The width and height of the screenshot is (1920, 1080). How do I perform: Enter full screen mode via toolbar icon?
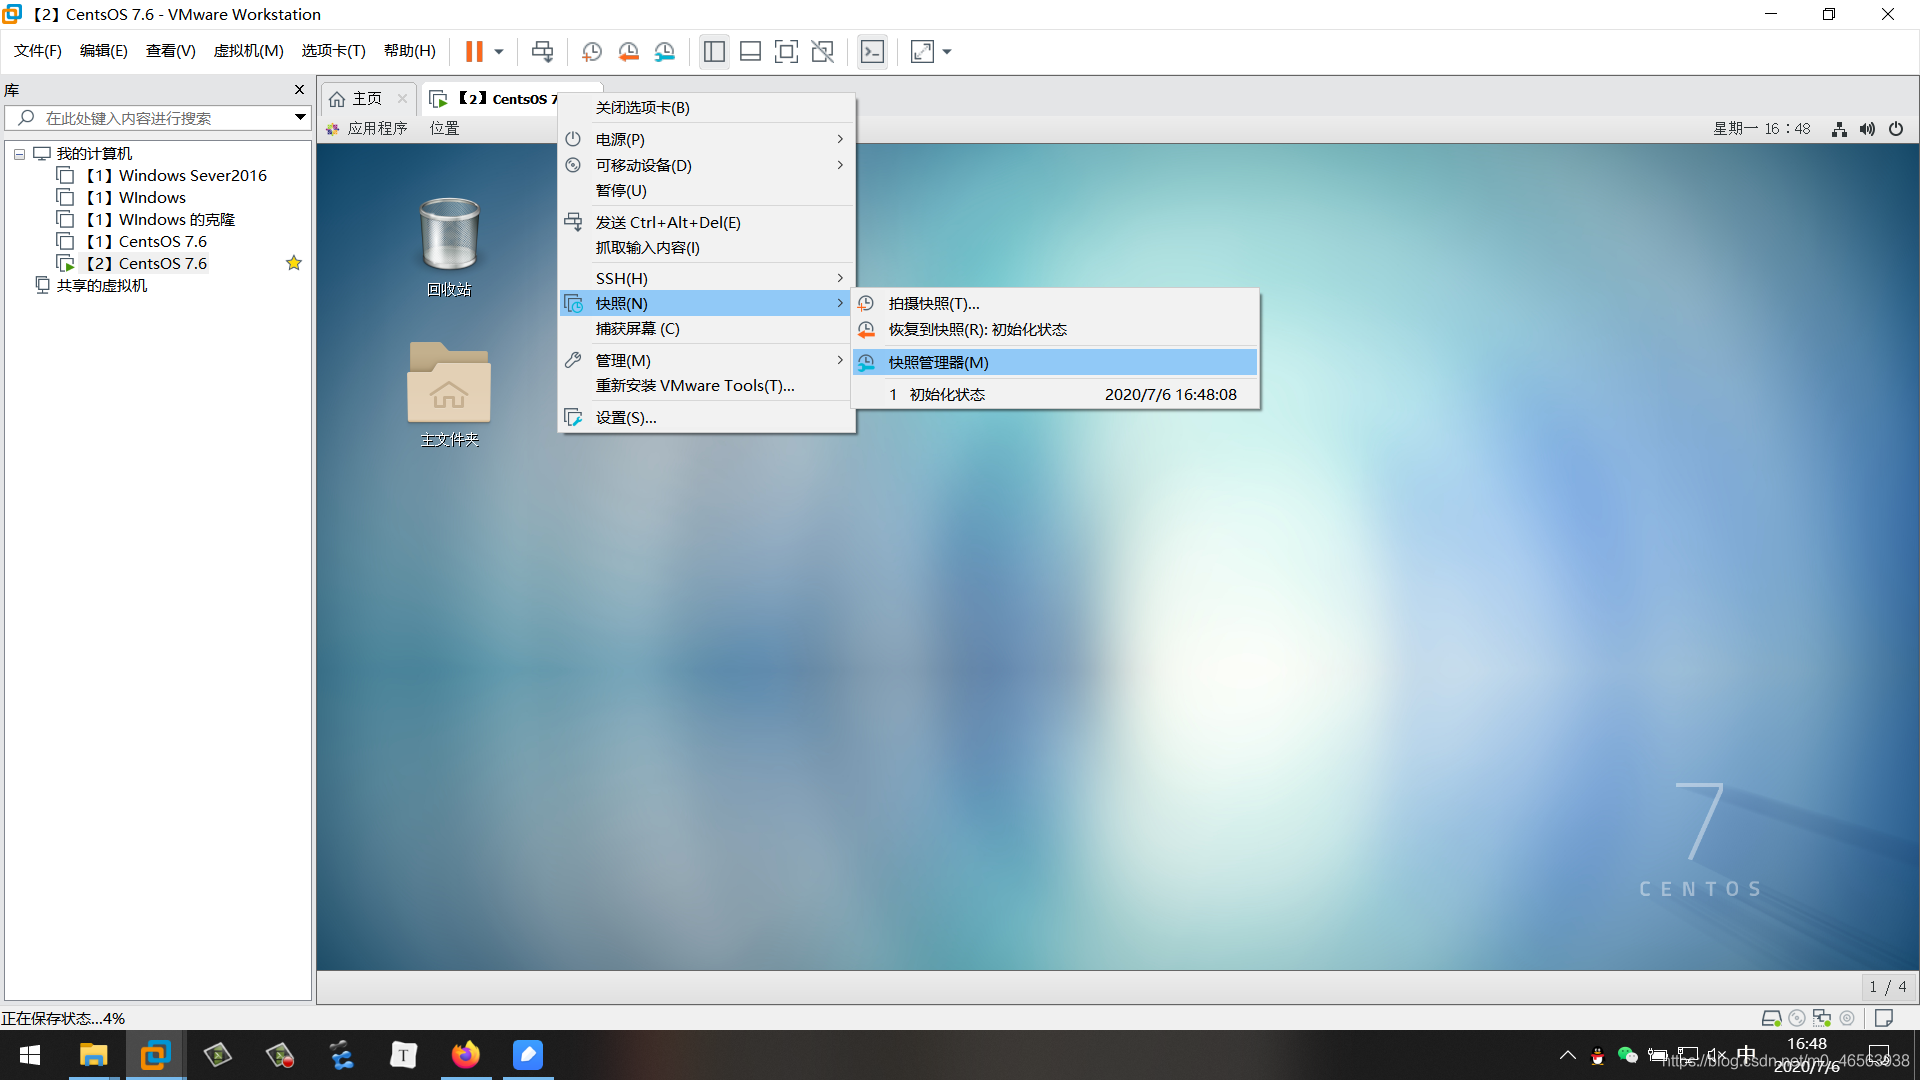point(786,51)
